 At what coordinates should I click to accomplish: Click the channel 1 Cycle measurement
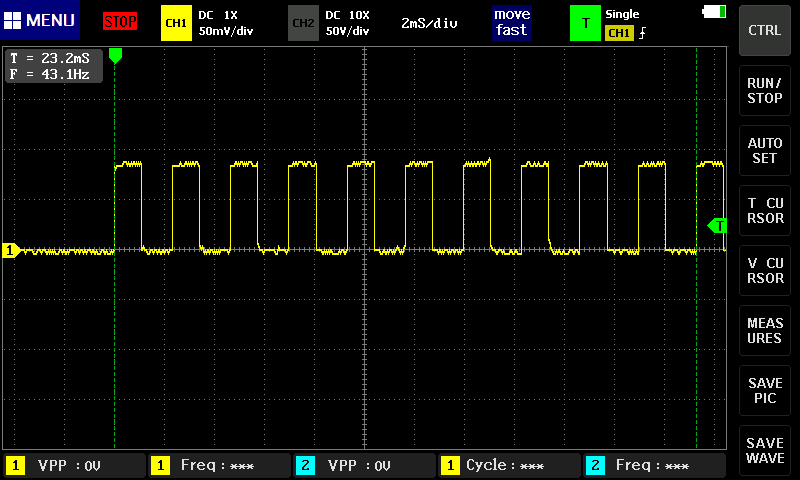[x=509, y=466]
